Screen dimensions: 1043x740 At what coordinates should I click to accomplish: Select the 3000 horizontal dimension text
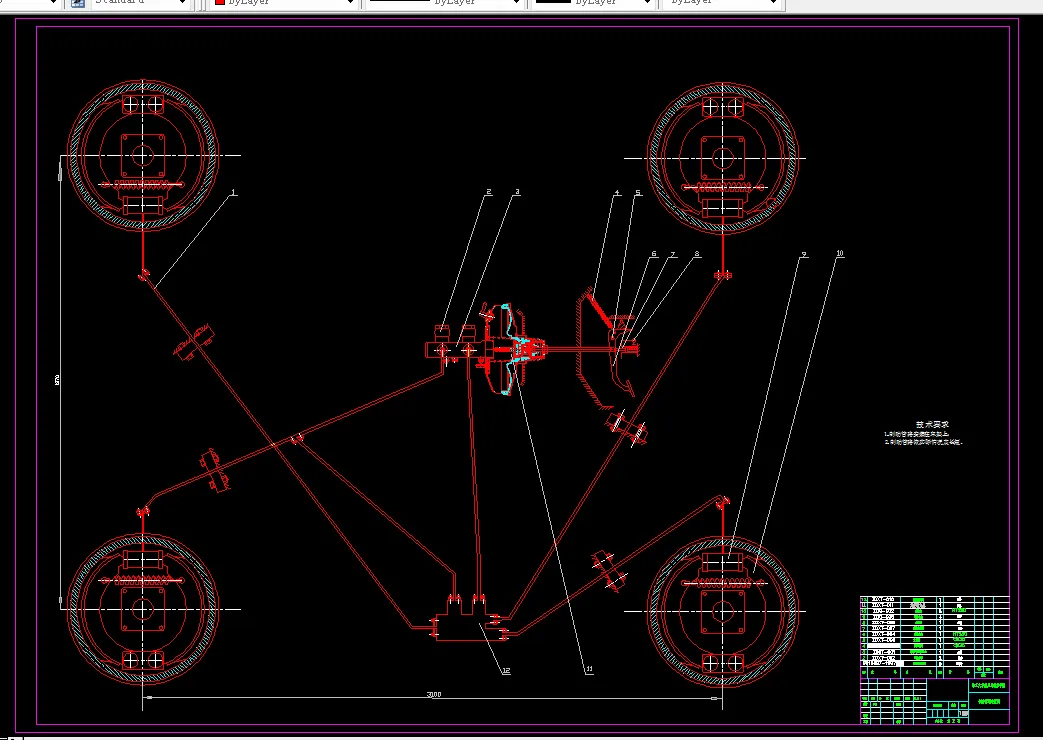point(433,694)
